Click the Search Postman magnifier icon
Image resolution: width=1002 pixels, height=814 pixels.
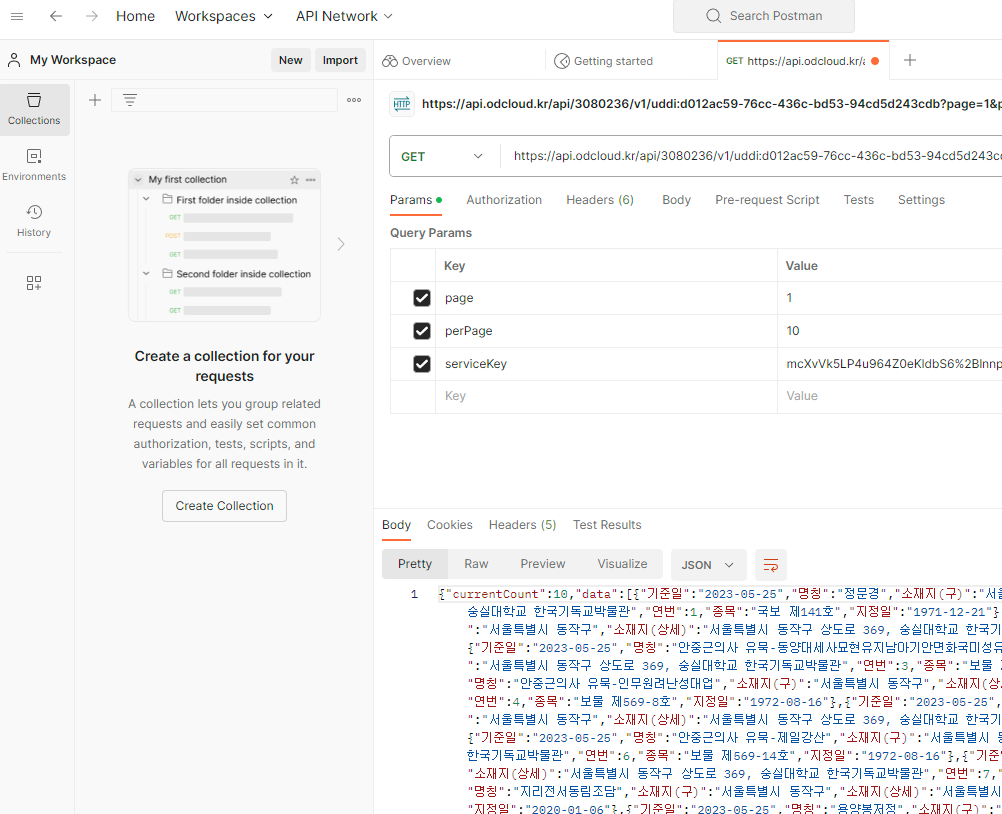click(x=713, y=16)
